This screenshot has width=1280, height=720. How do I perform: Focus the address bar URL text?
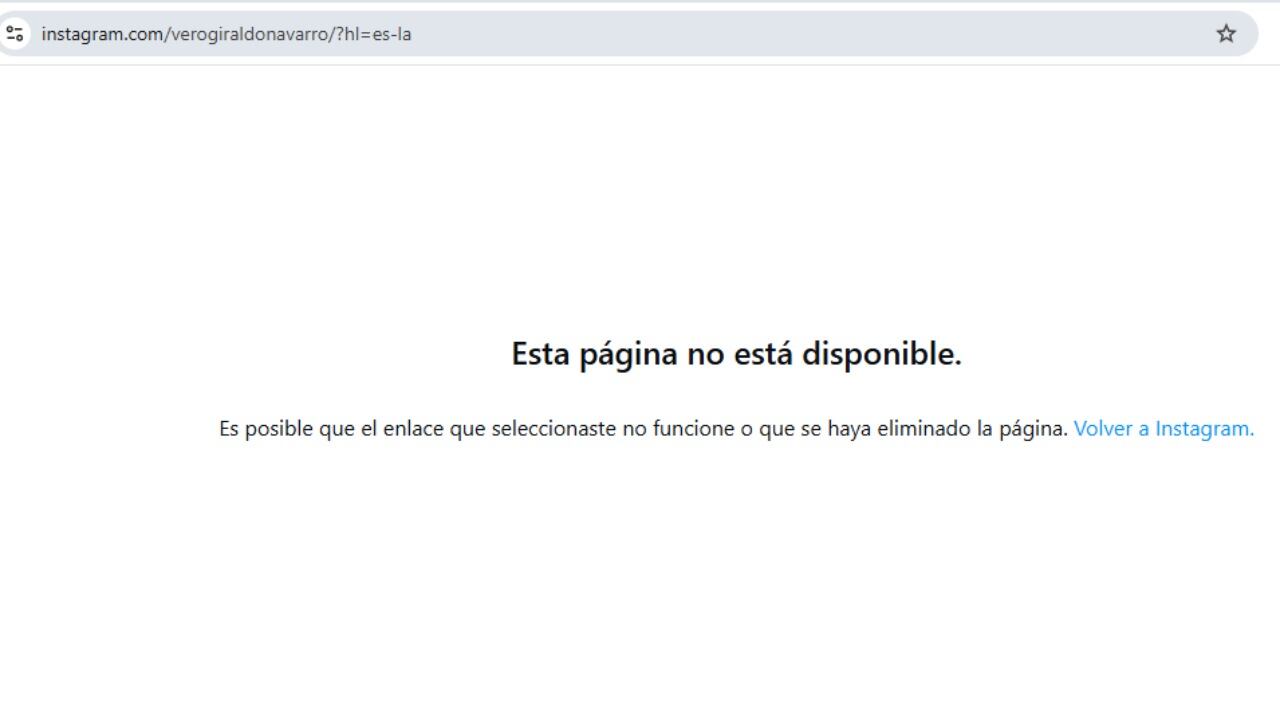click(226, 34)
